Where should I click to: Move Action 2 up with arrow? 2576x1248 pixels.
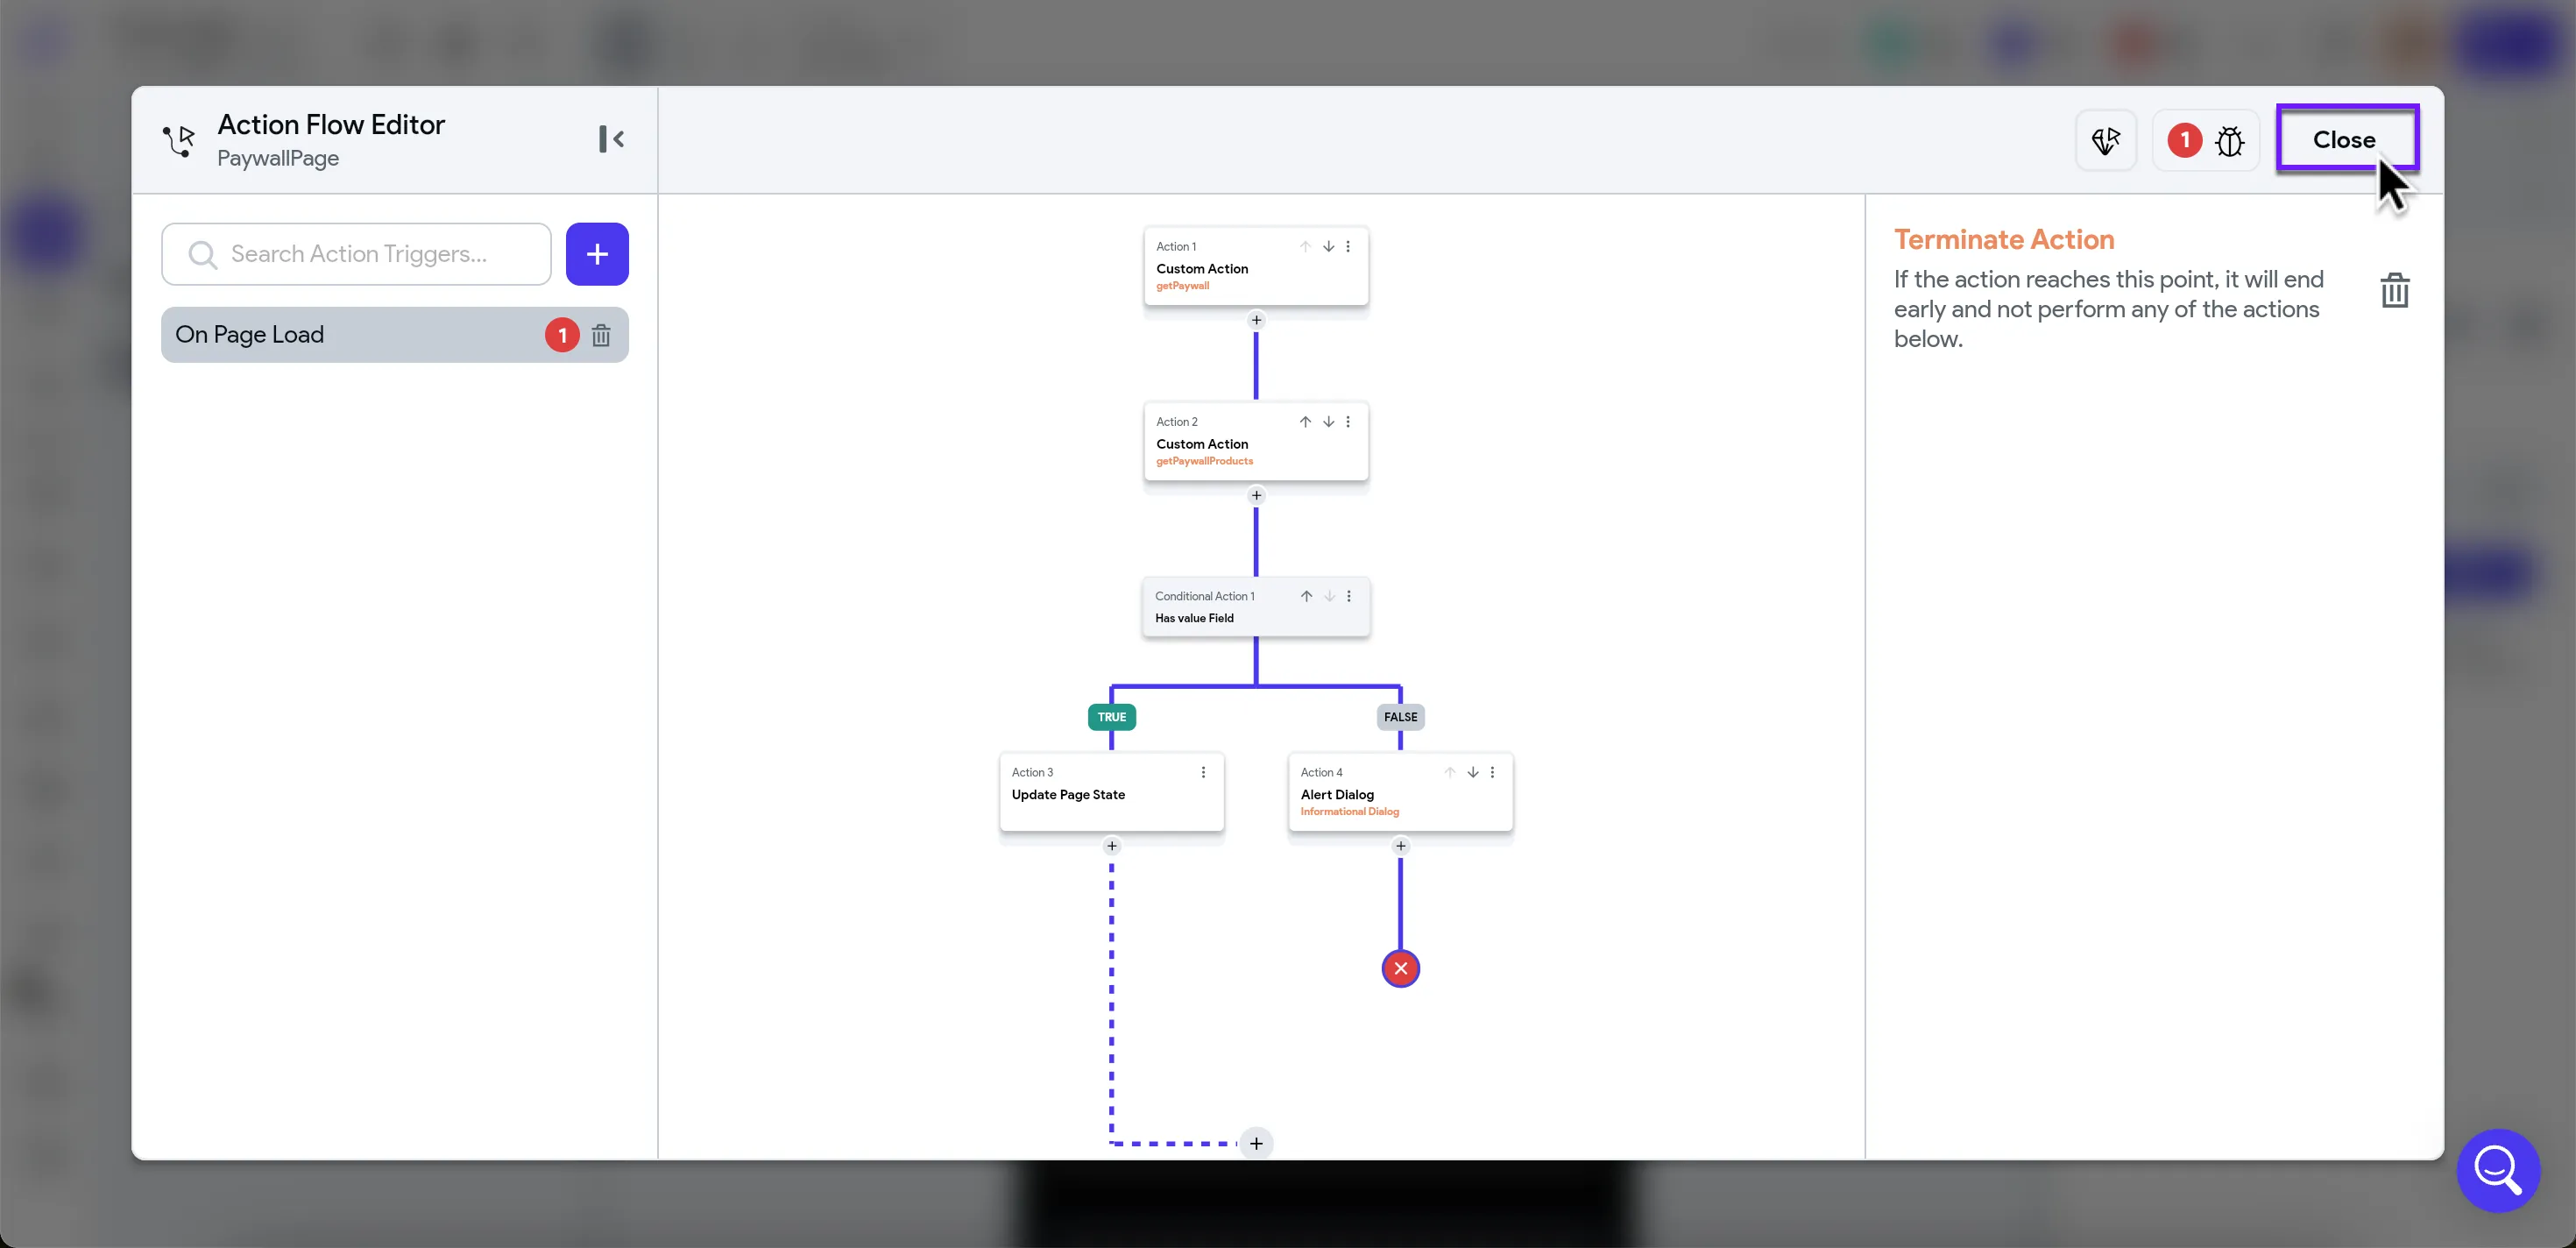(x=1305, y=422)
